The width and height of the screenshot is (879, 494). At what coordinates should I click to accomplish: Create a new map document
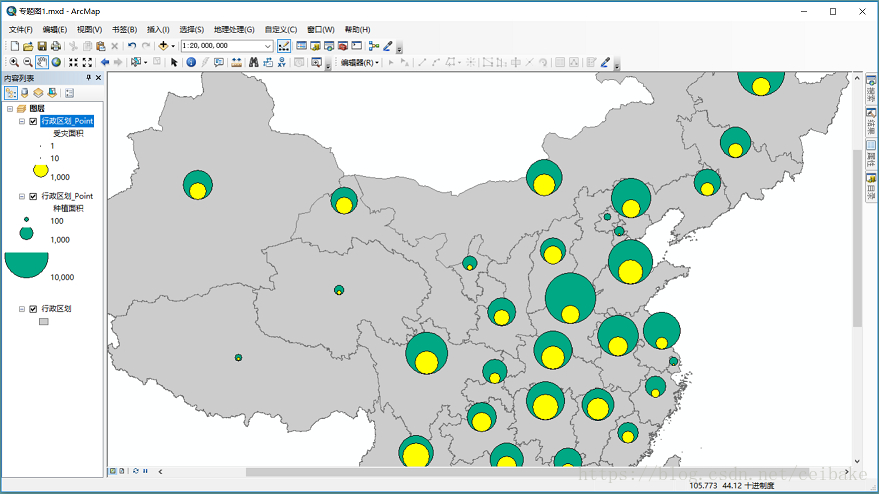pos(15,46)
